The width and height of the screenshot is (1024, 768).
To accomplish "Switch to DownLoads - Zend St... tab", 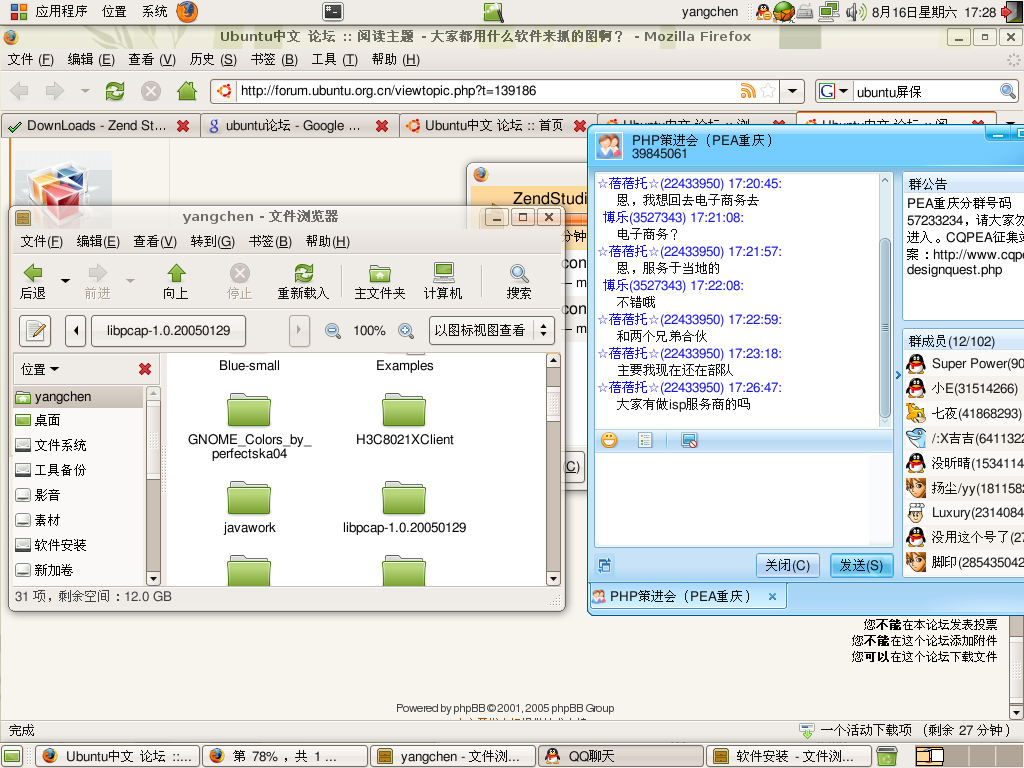I will [x=96, y=125].
